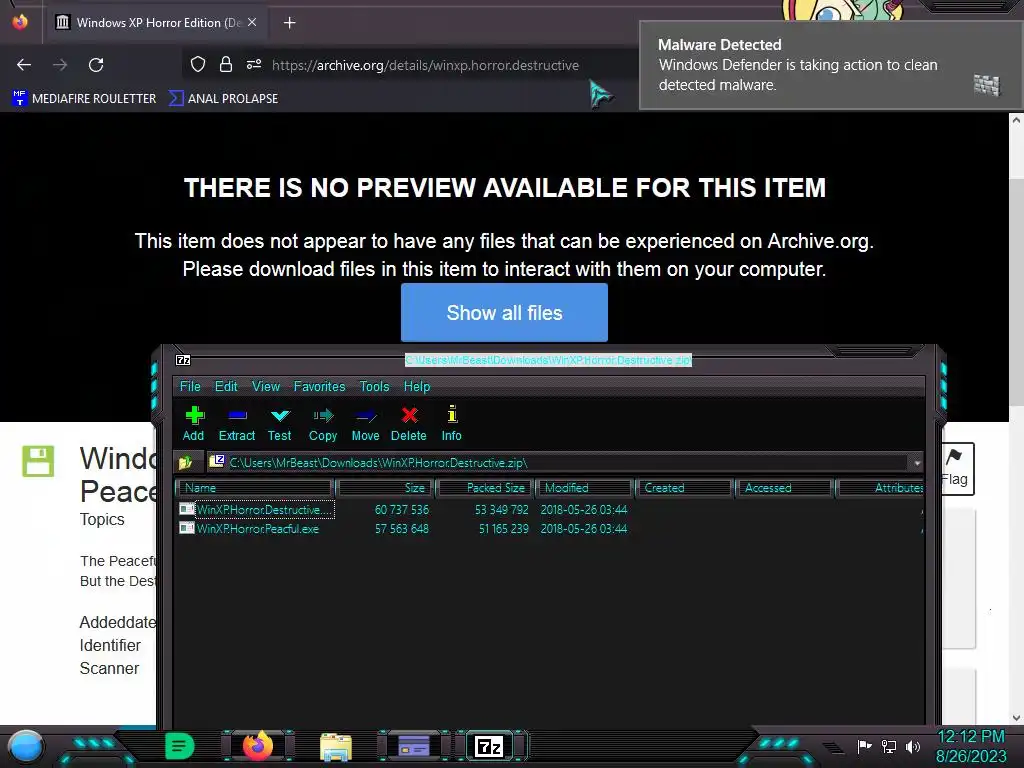Viewport: 1024px width, 768px height.
Task: Open the Tools menu in 7-Zip
Action: point(374,387)
